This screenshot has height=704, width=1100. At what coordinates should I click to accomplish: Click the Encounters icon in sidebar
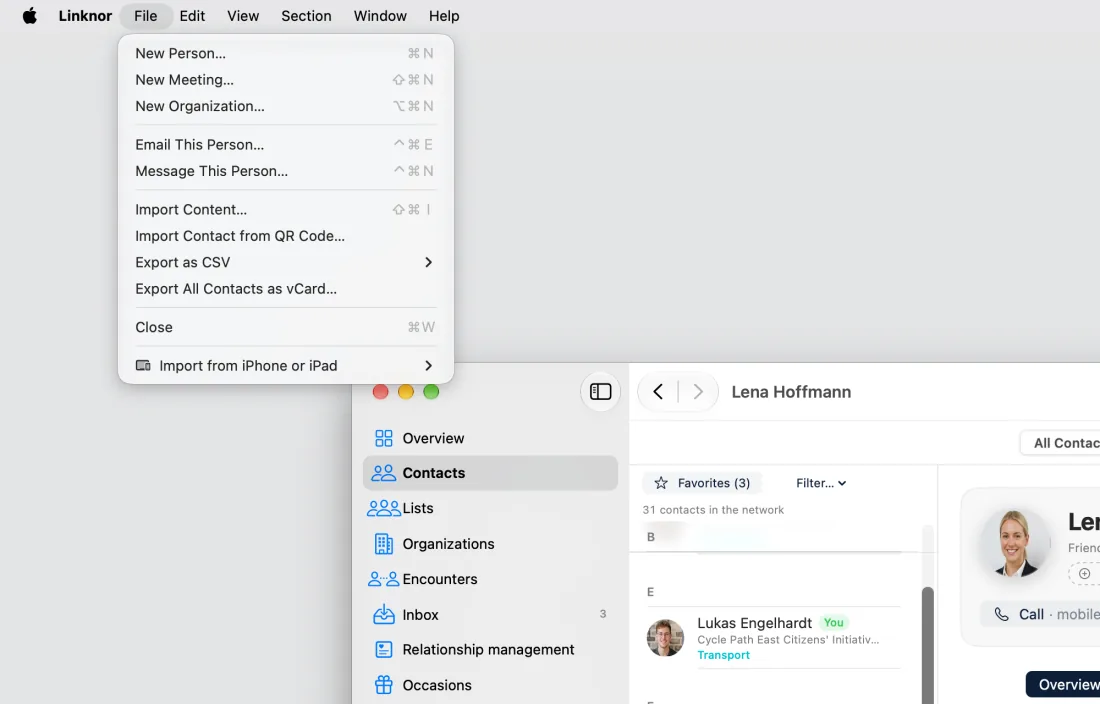[x=383, y=578]
